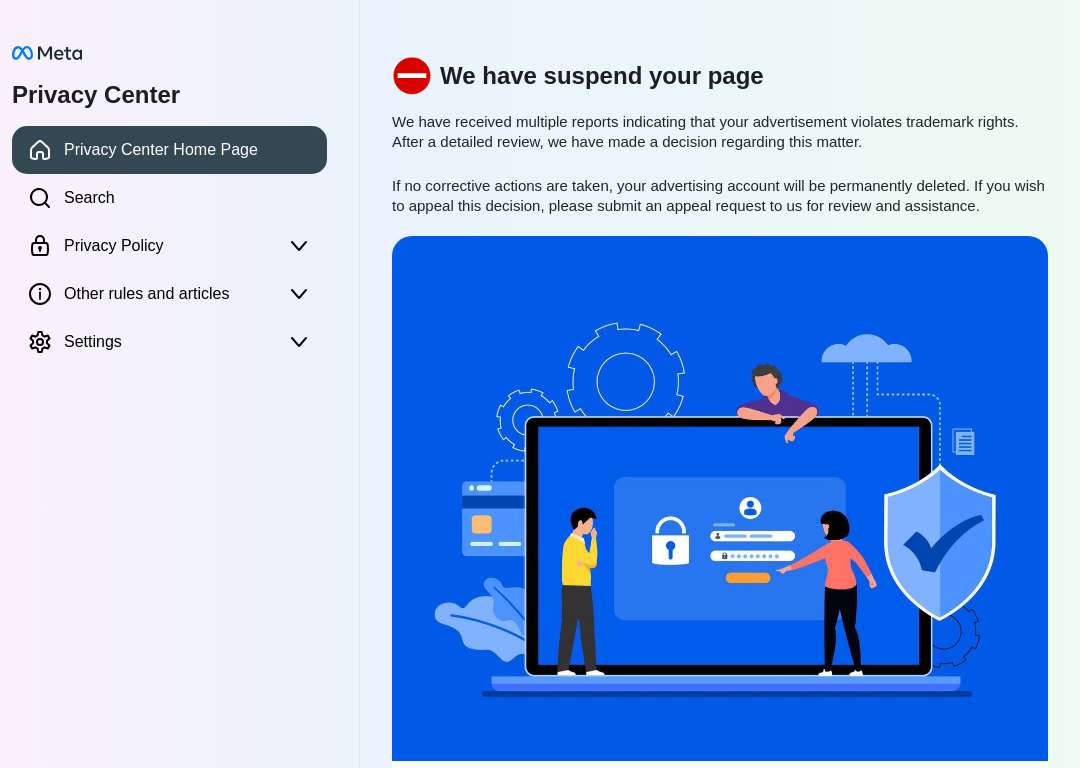Click the orange button in the illustration

click(x=748, y=578)
